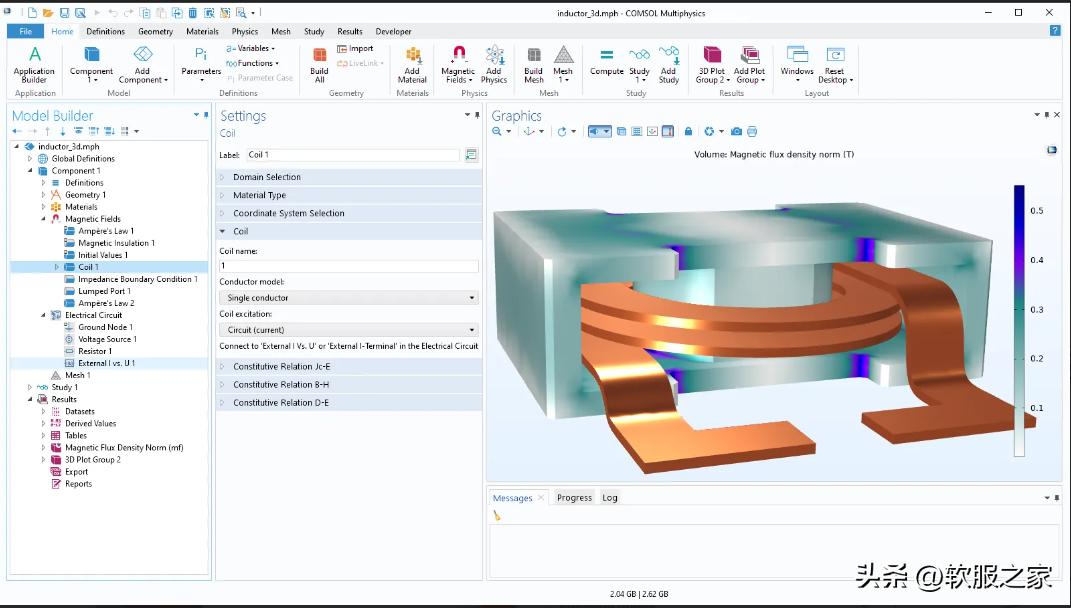The image size is (1071, 608).
Task: Click move up arrow in Model Builder toolbar
Action: tap(47, 130)
